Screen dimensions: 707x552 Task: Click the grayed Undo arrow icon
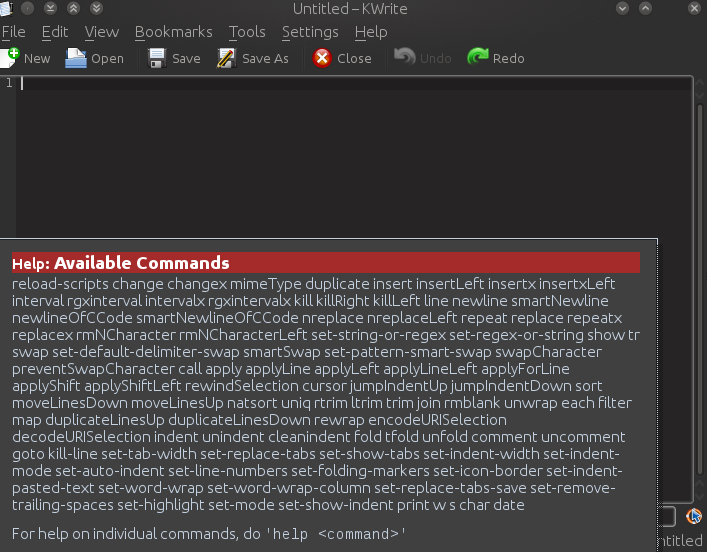(x=404, y=57)
